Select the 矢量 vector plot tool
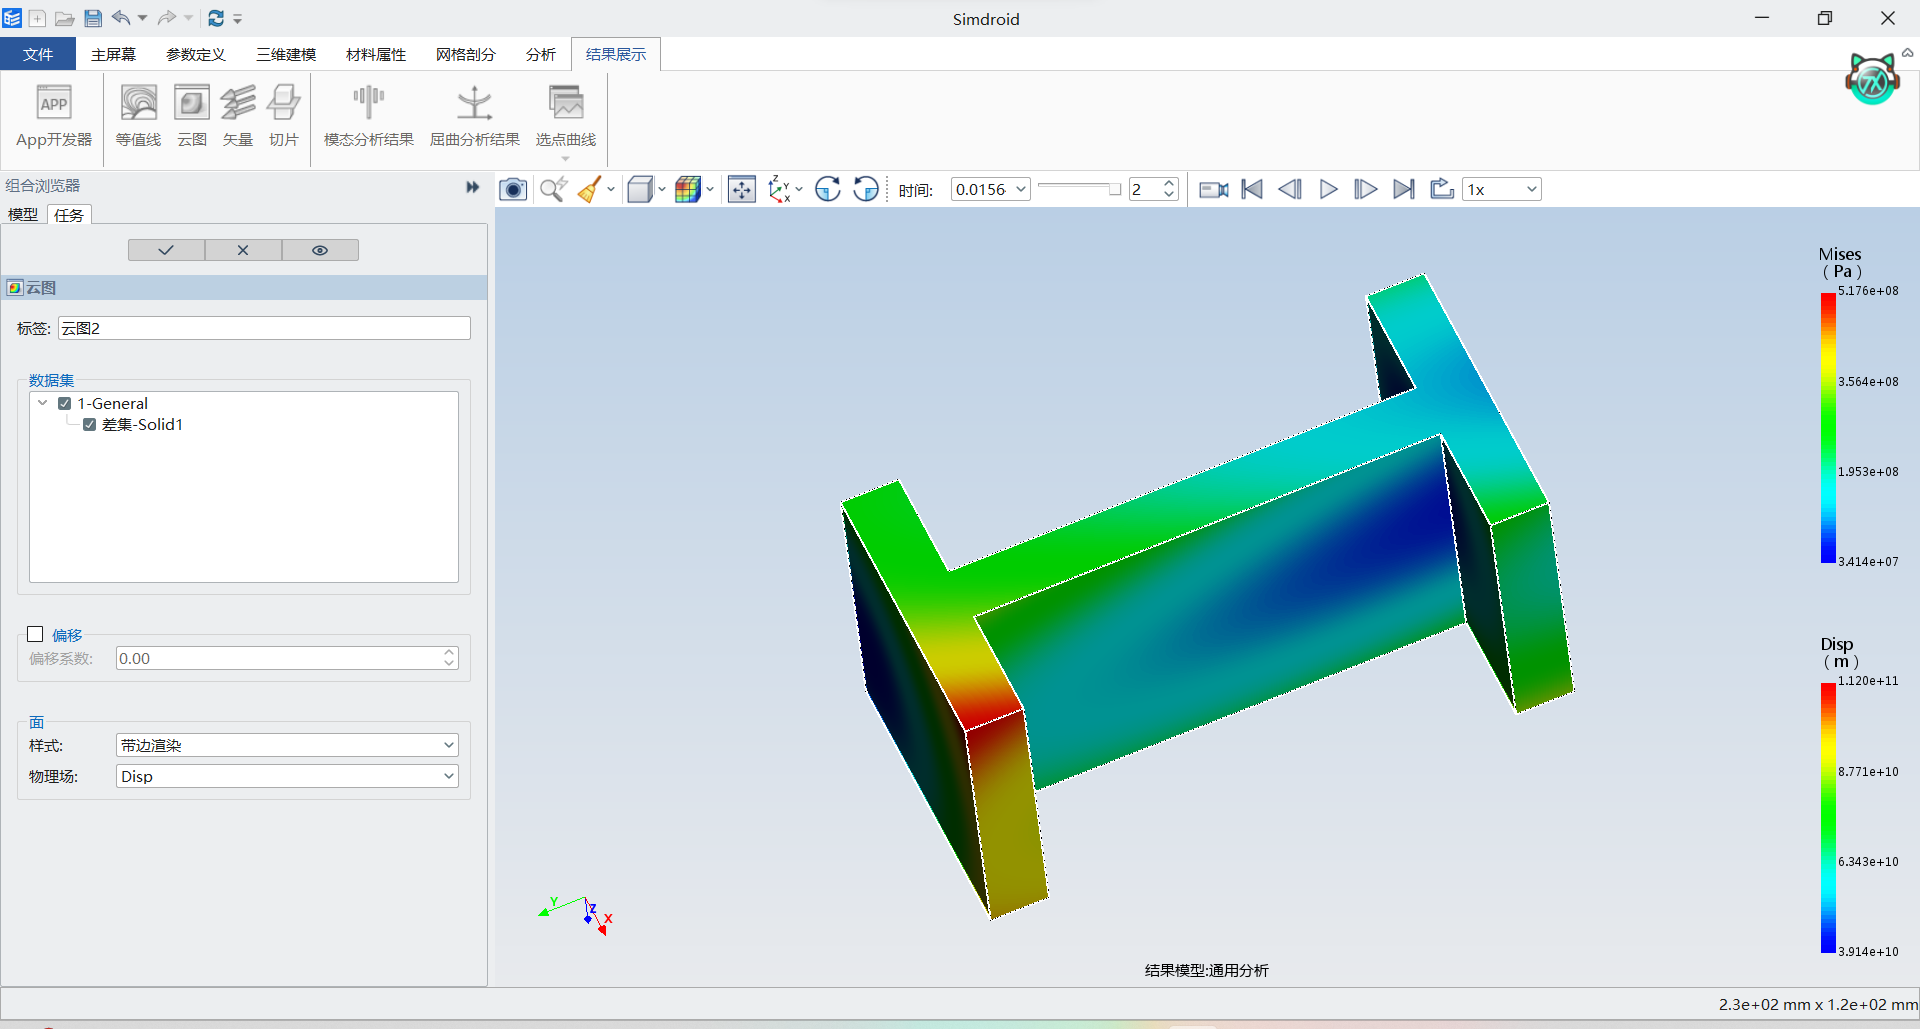 [x=238, y=117]
